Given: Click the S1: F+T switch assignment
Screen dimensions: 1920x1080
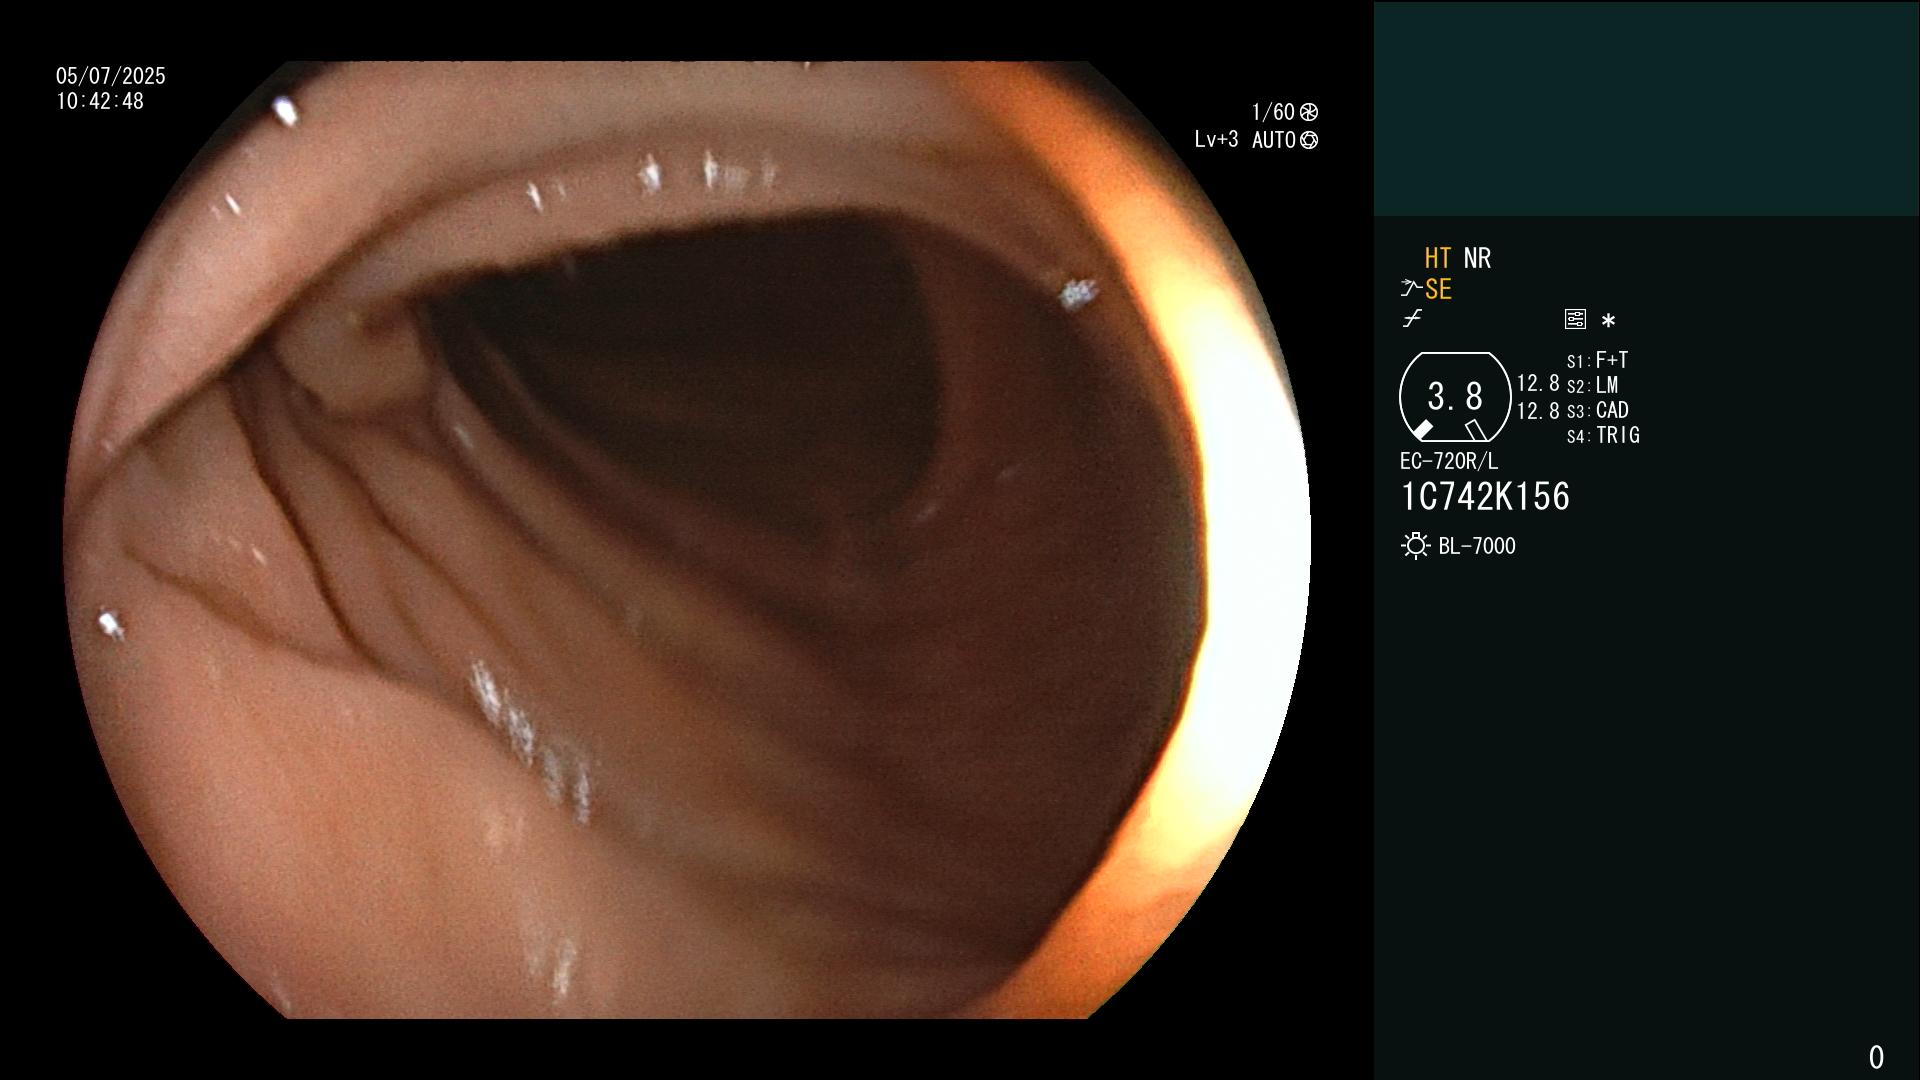Looking at the screenshot, I should tap(1597, 360).
